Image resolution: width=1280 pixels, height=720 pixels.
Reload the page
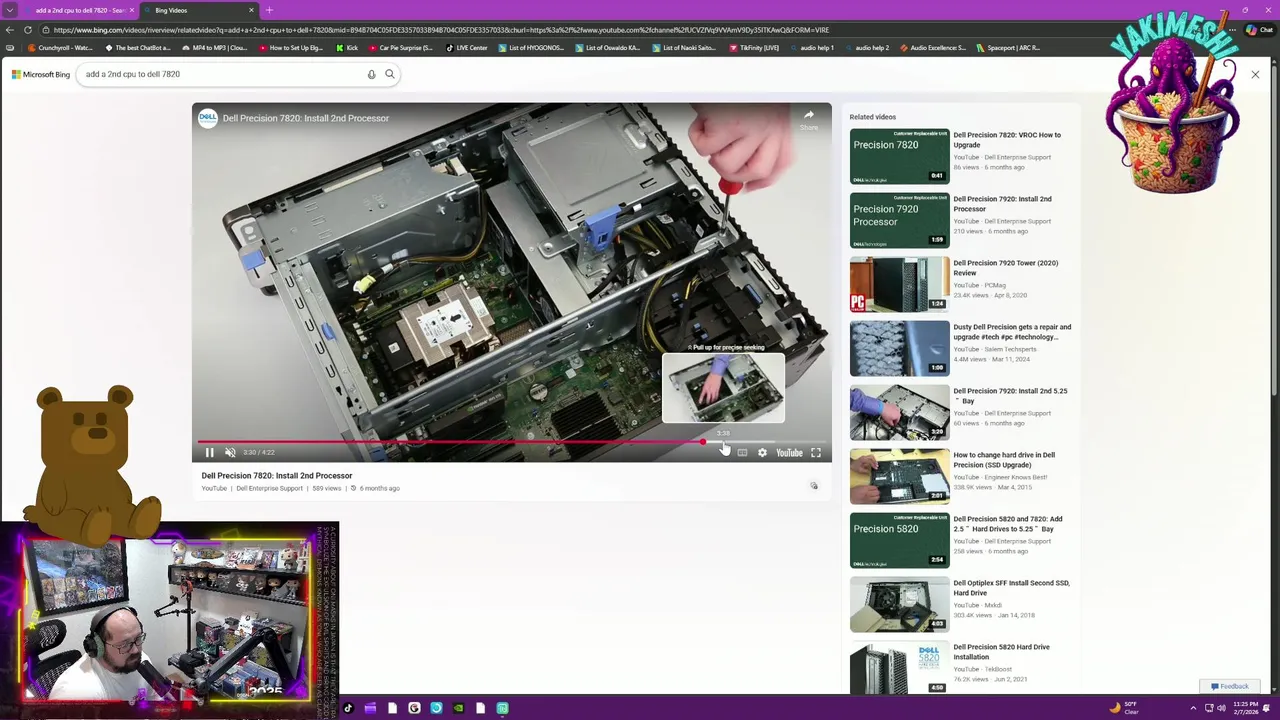click(x=28, y=30)
